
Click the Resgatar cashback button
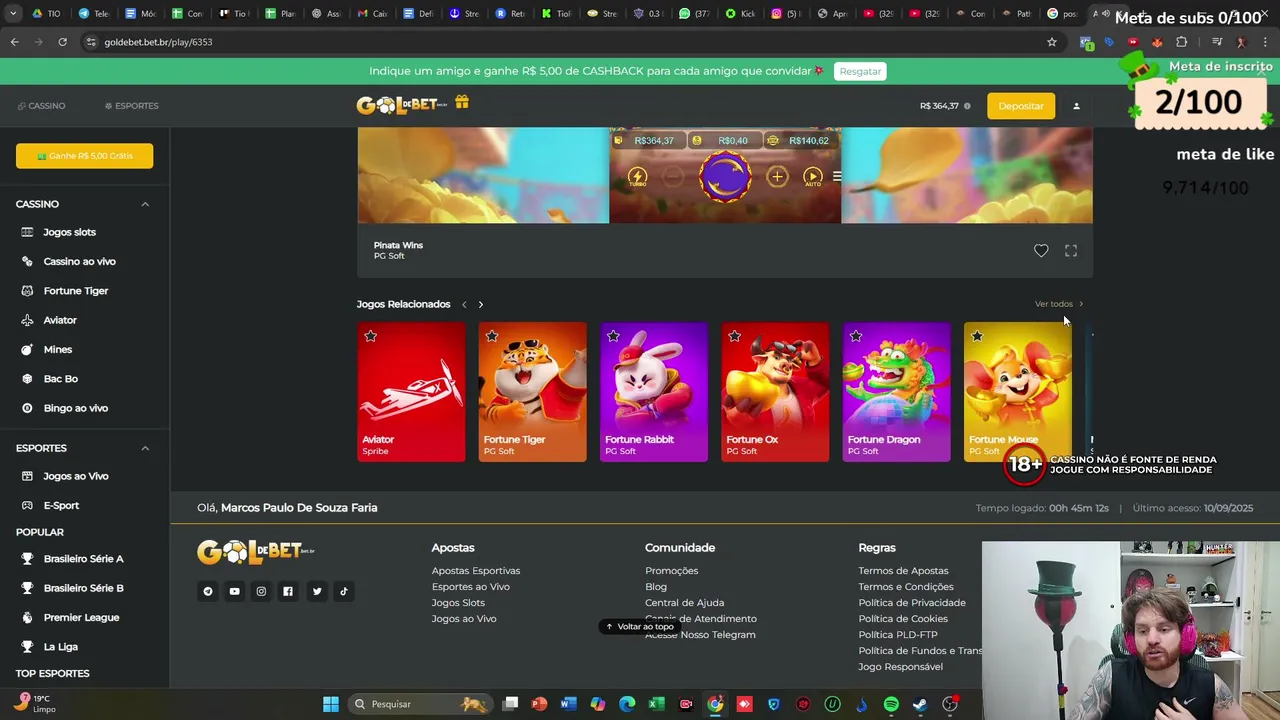tap(860, 71)
